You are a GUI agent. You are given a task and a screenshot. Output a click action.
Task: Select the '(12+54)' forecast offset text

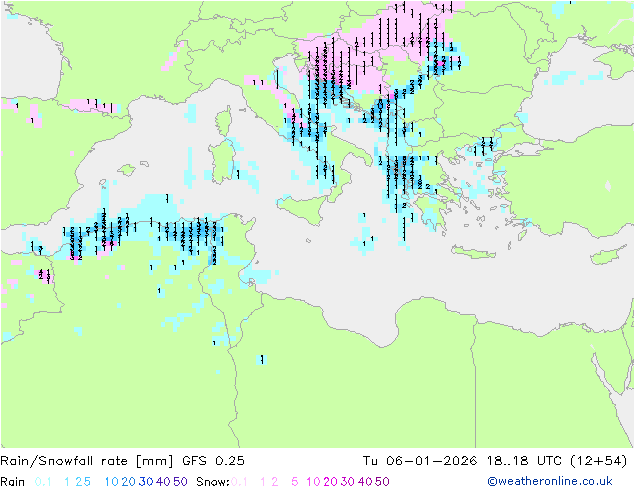point(598,461)
